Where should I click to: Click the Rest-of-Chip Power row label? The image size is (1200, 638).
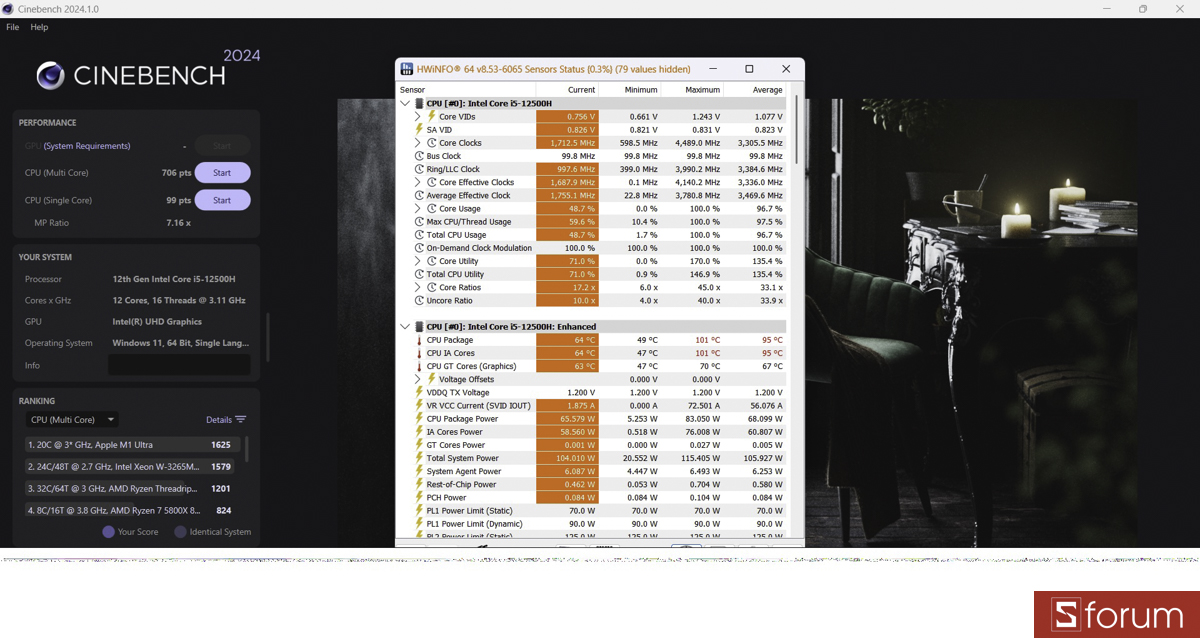click(x=461, y=484)
